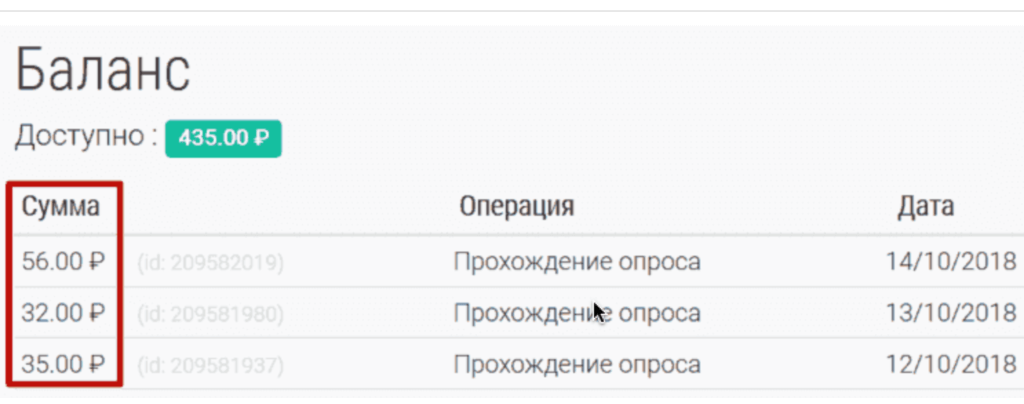Click Прохождение опроса in the 12/10/2018 row
Screen dimensions: 1024x404
pyautogui.click(x=577, y=361)
